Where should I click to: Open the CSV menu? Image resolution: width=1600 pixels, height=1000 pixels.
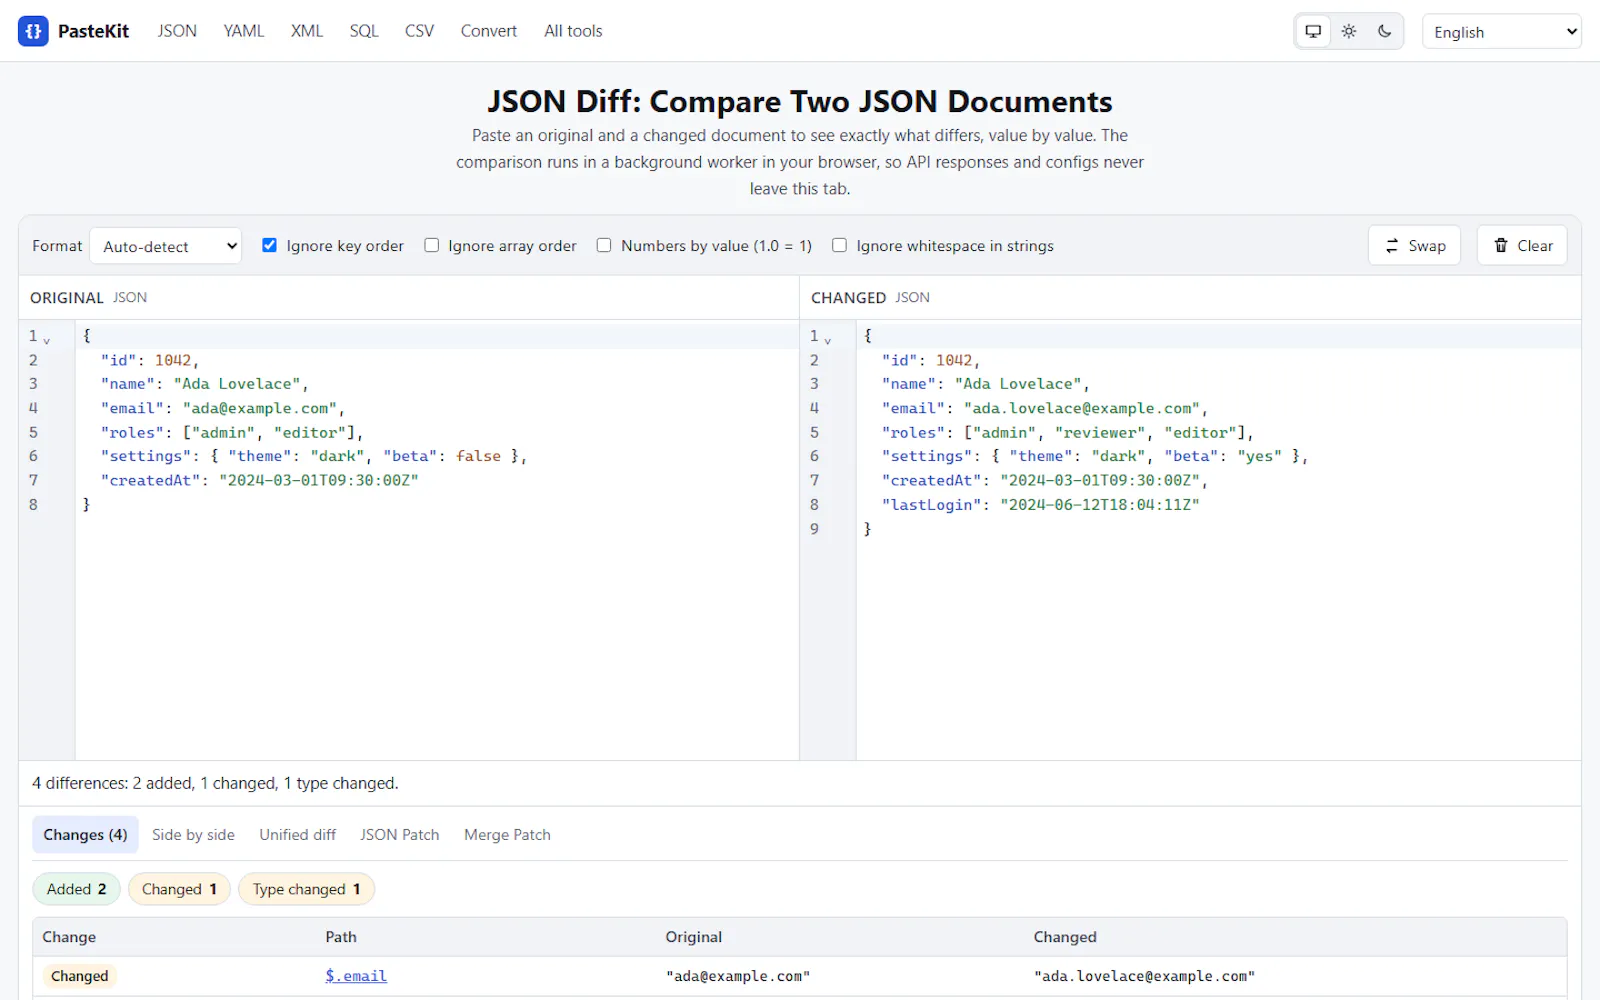[419, 31]
